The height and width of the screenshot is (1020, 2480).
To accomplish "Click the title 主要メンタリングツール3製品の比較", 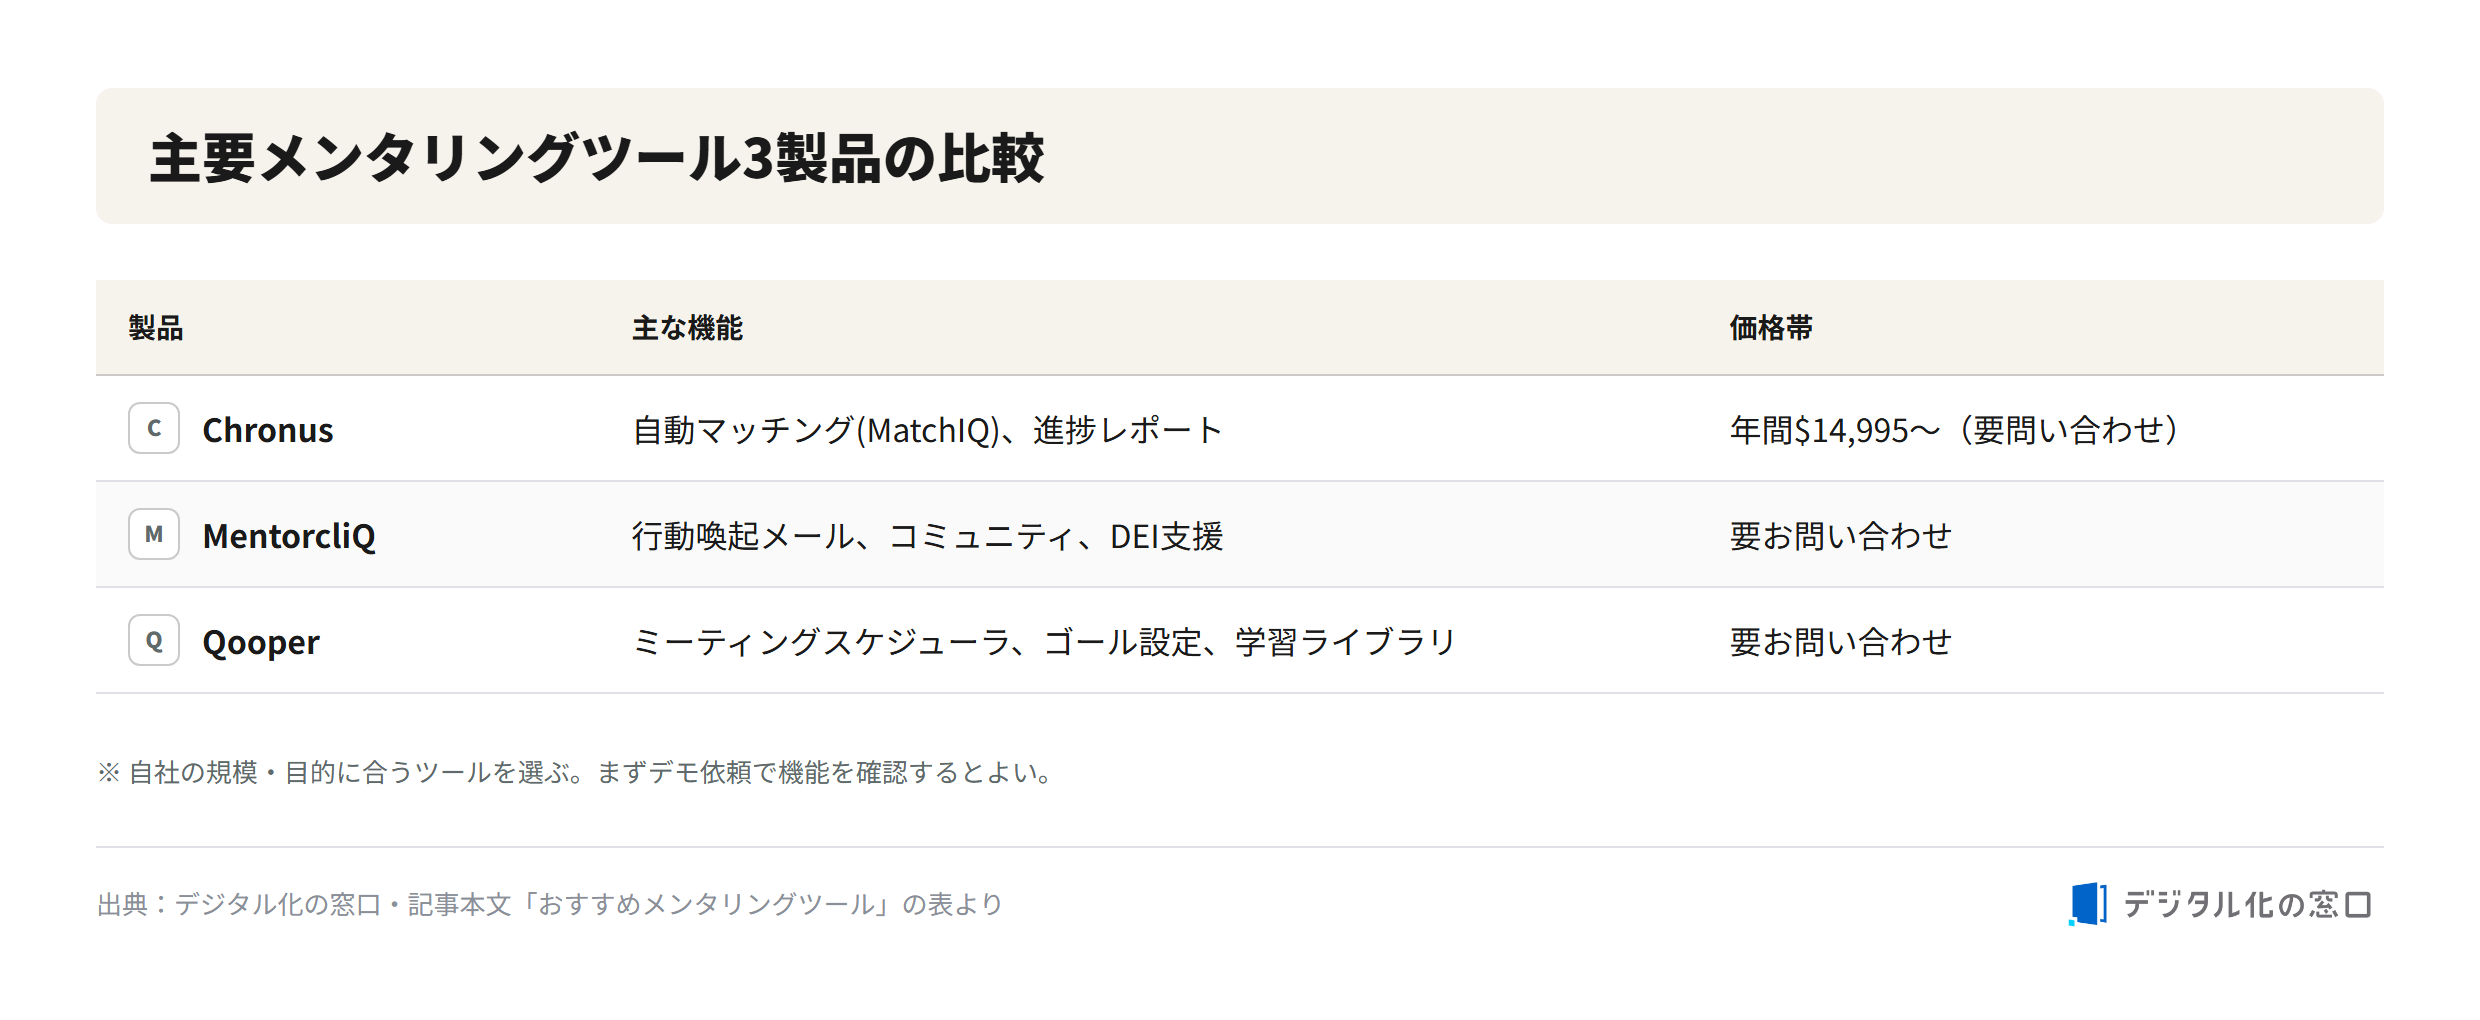I will [597, 158].
